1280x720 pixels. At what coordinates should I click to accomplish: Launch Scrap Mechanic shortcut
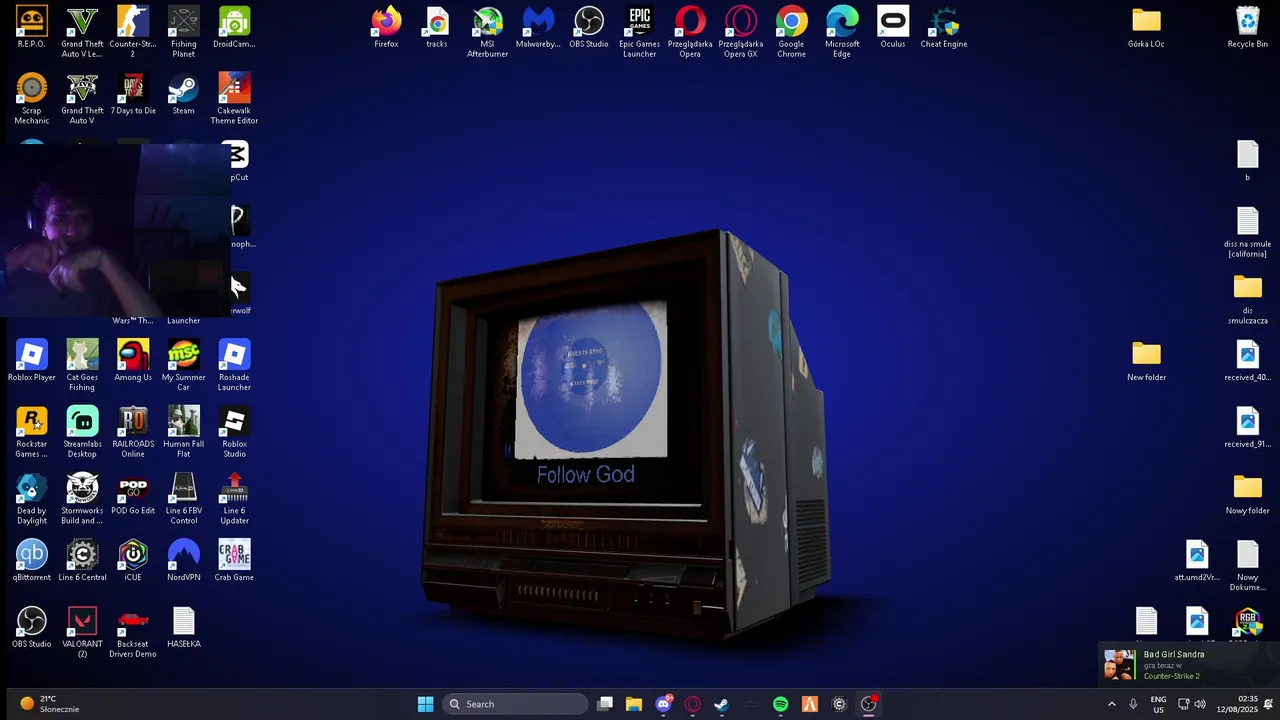click(31, 99)
